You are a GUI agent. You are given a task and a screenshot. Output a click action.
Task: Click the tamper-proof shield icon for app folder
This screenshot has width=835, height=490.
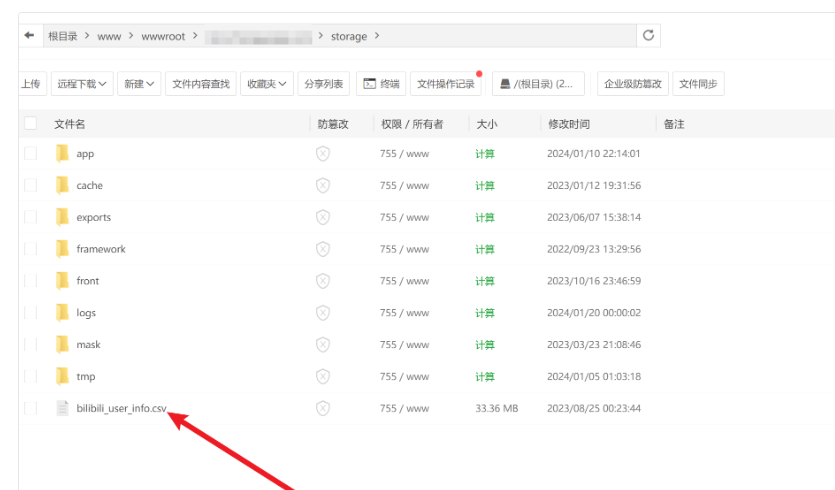pos(323,154)
